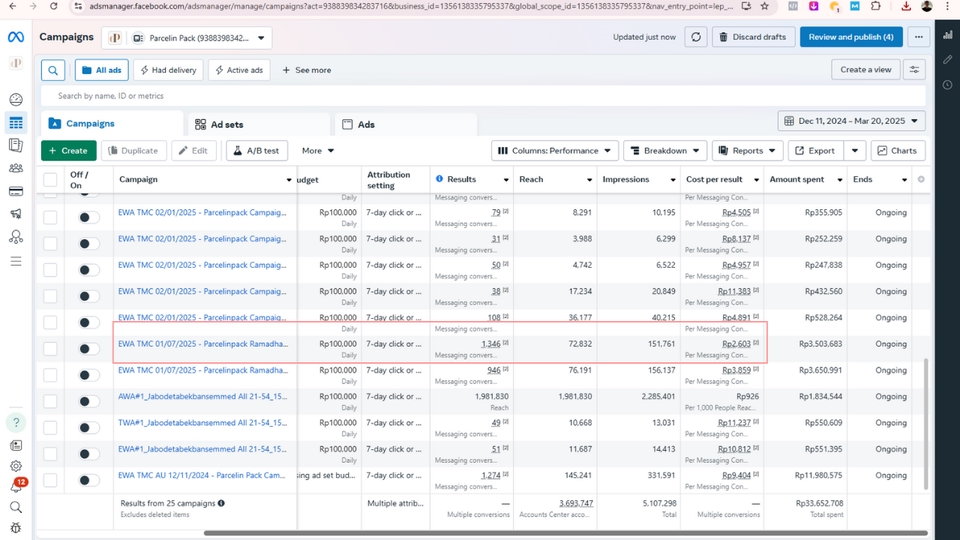This screenshot has height=540, width=960.
Task: Toggle on EWA#1_Jabodetabek campaign
Action: 89,454
